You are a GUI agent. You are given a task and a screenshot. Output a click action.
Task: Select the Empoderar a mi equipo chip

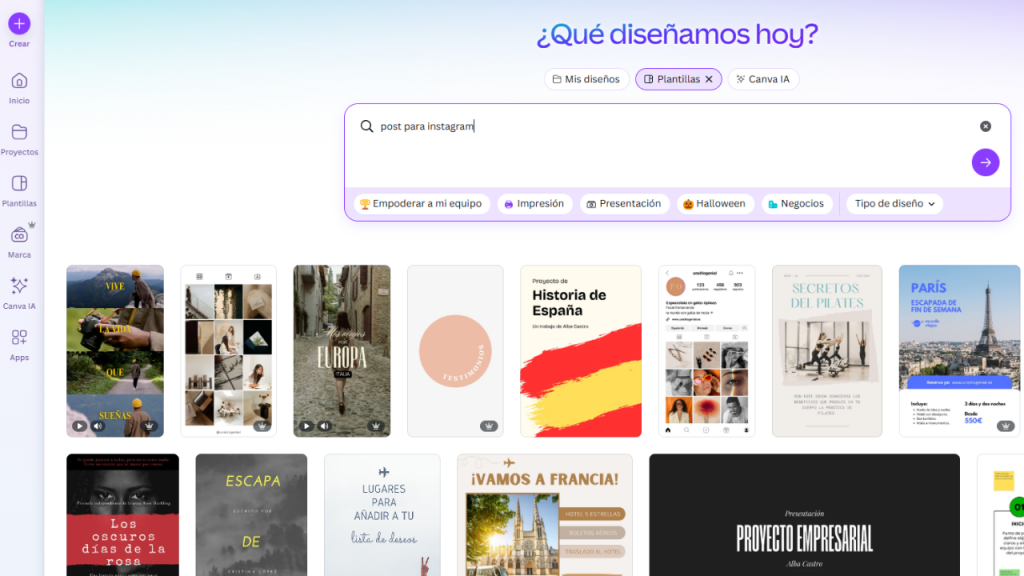(421, 204)
